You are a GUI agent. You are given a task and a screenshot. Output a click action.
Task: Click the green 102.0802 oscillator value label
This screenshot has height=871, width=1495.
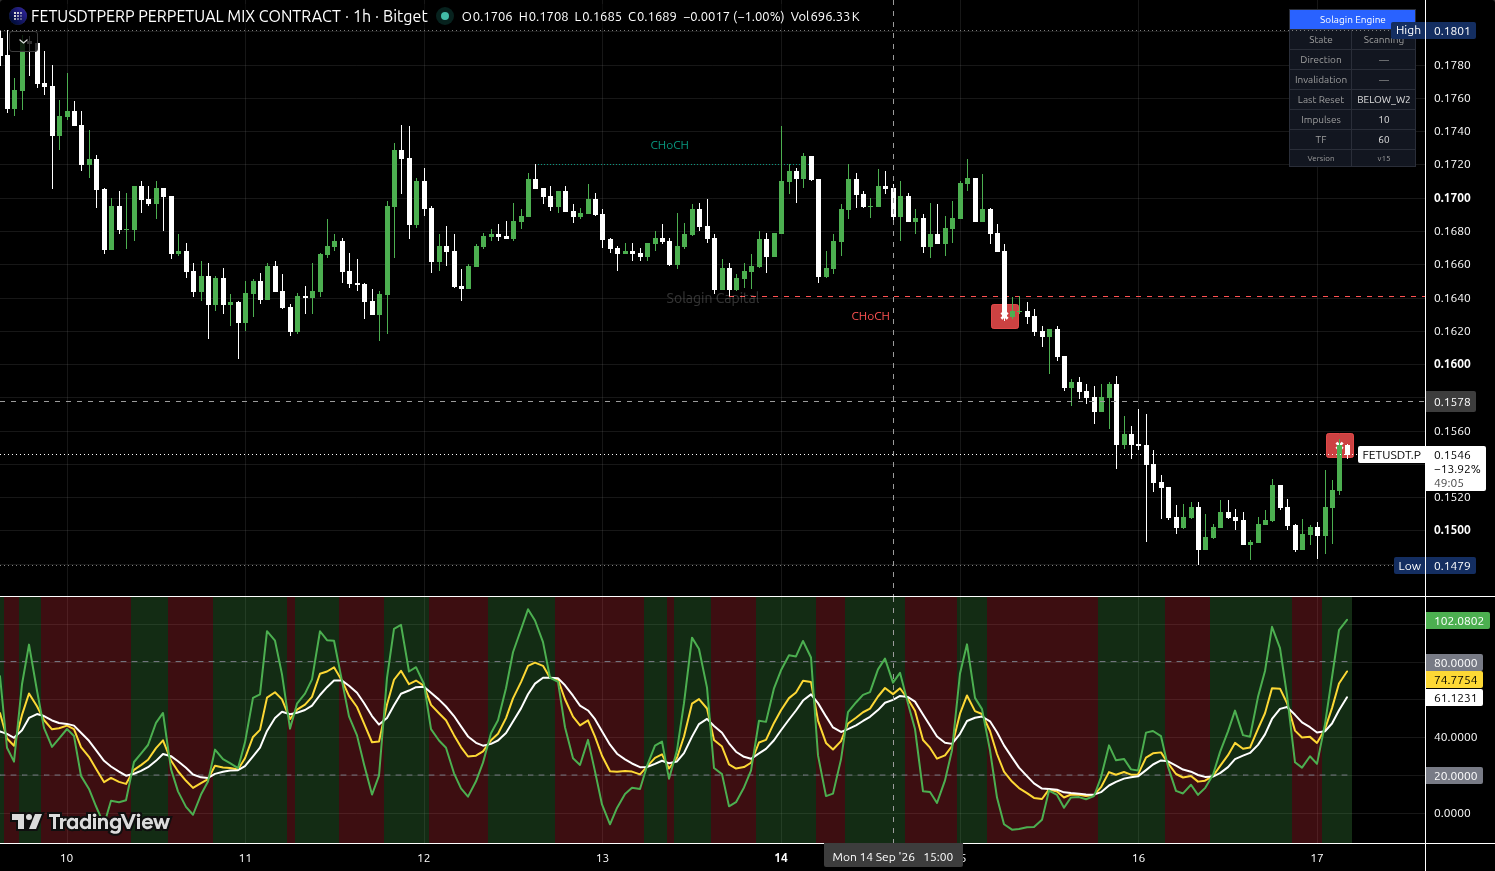[1458, 621]
